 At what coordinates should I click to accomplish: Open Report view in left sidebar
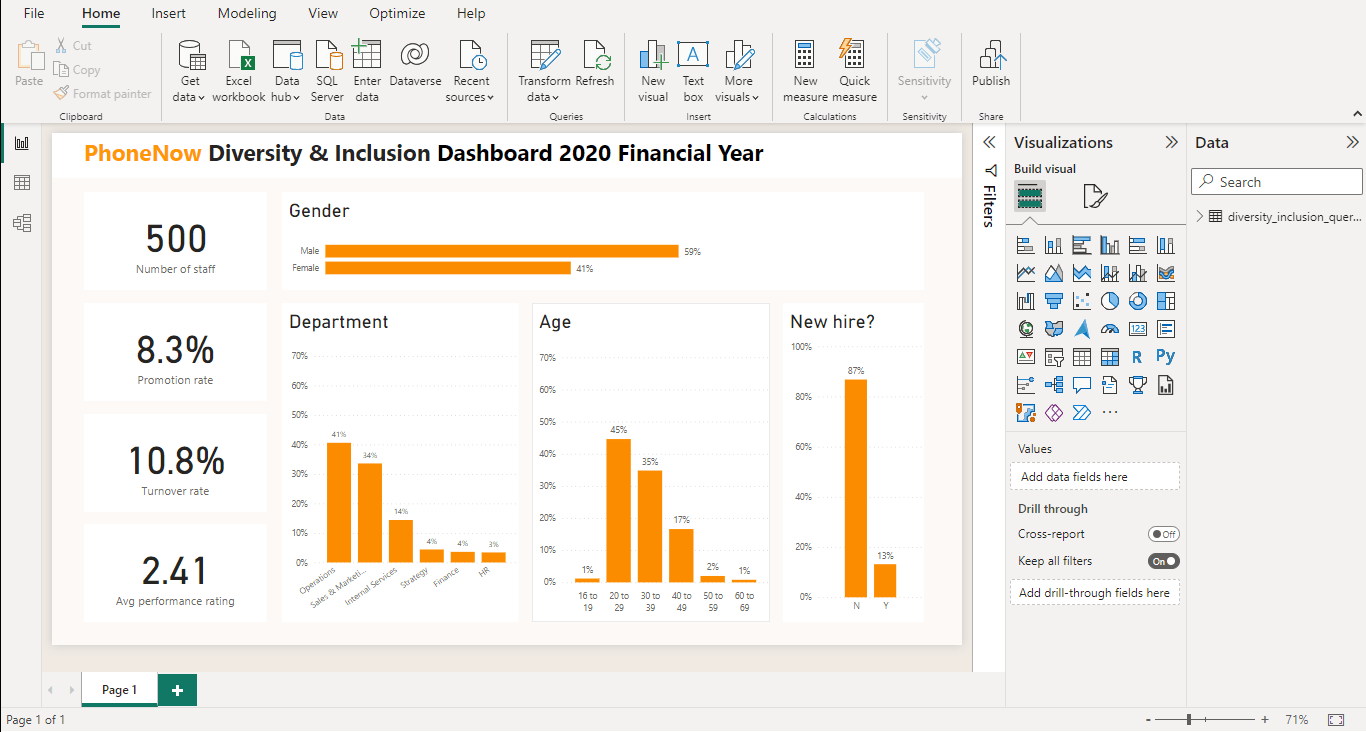[21, 143]
